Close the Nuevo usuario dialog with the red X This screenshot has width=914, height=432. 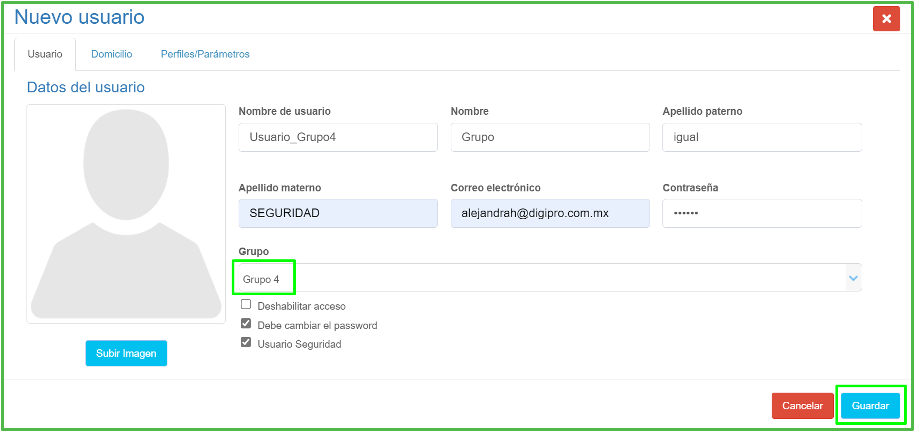(x=886, y=19)
